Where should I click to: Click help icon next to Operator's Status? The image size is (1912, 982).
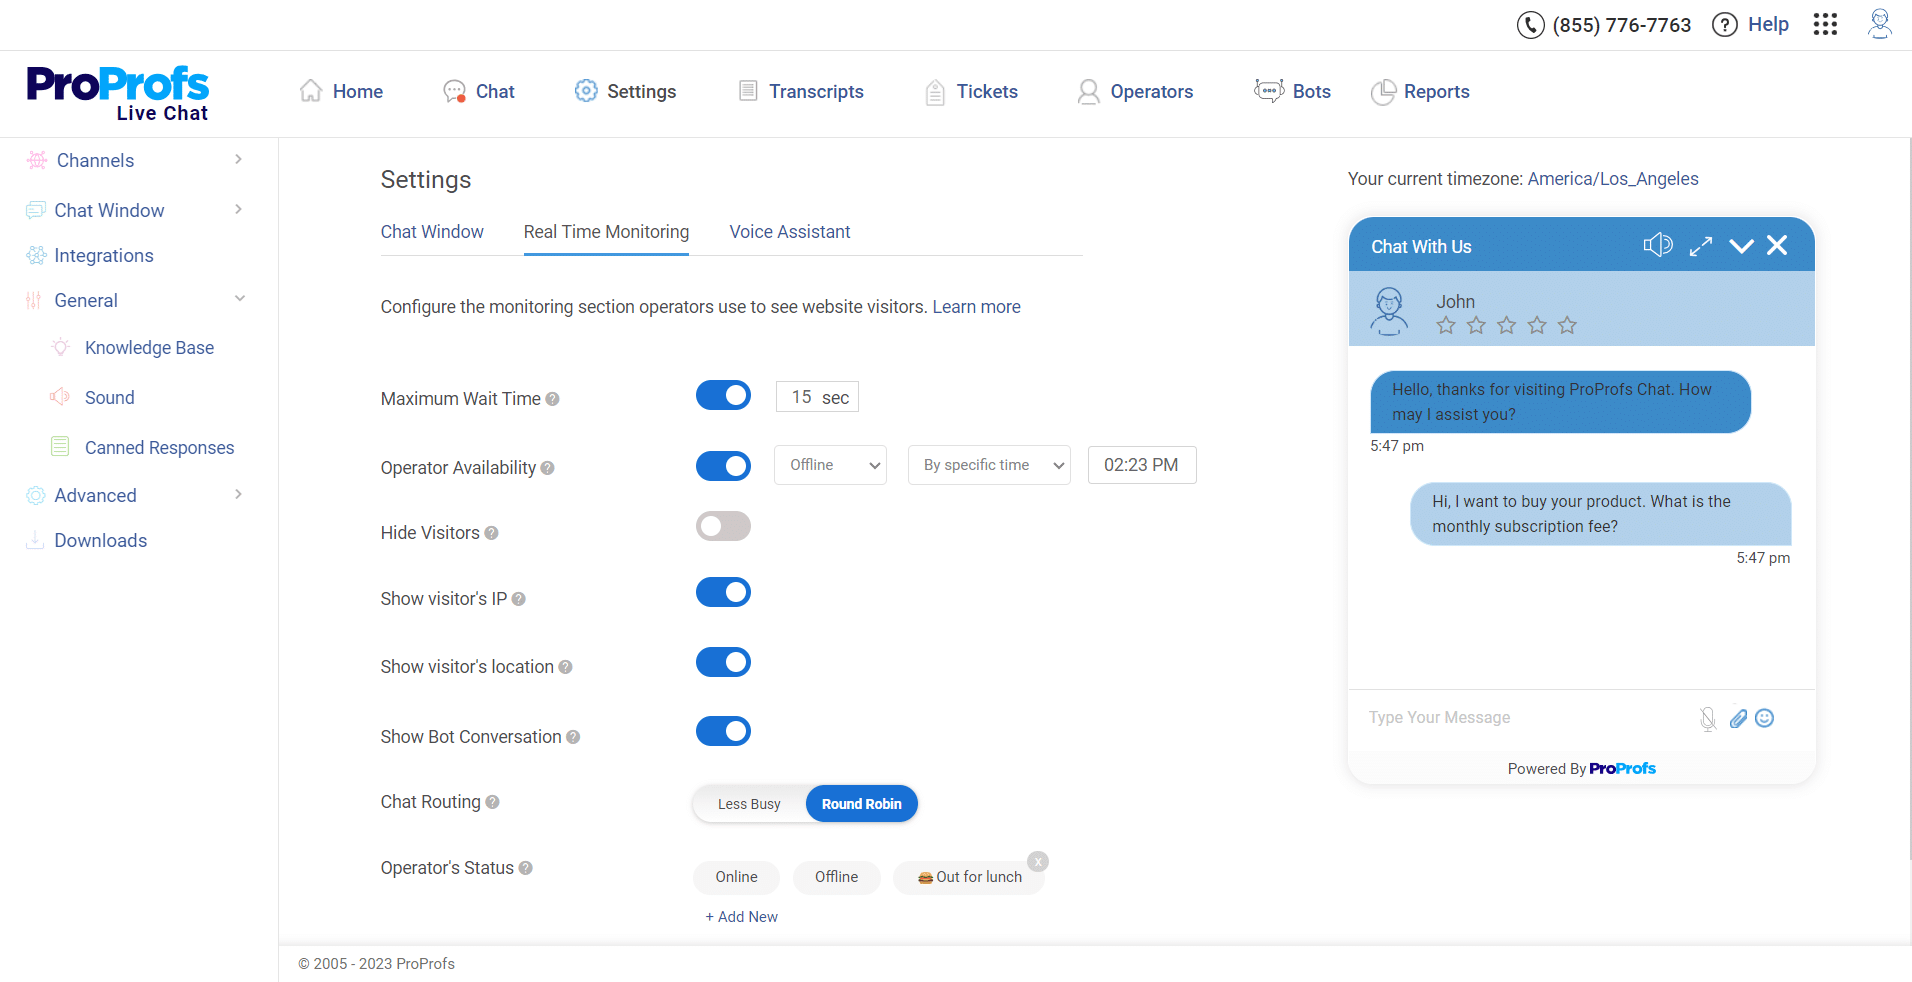(x=525, y=868)
